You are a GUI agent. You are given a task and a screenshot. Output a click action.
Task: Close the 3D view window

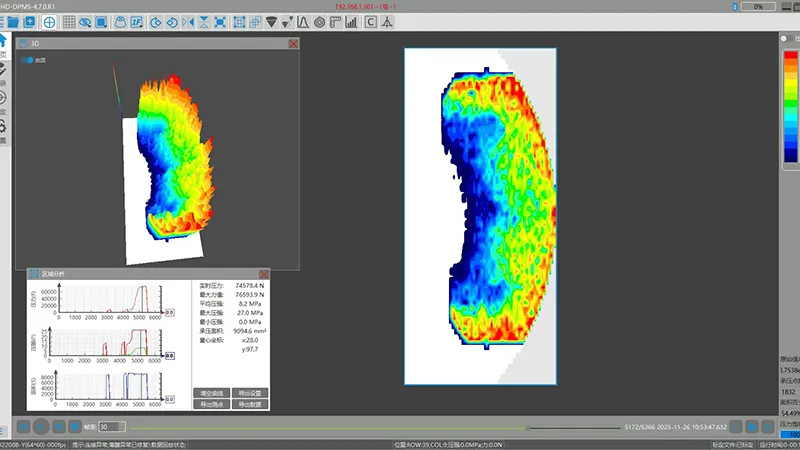(293, 44)
